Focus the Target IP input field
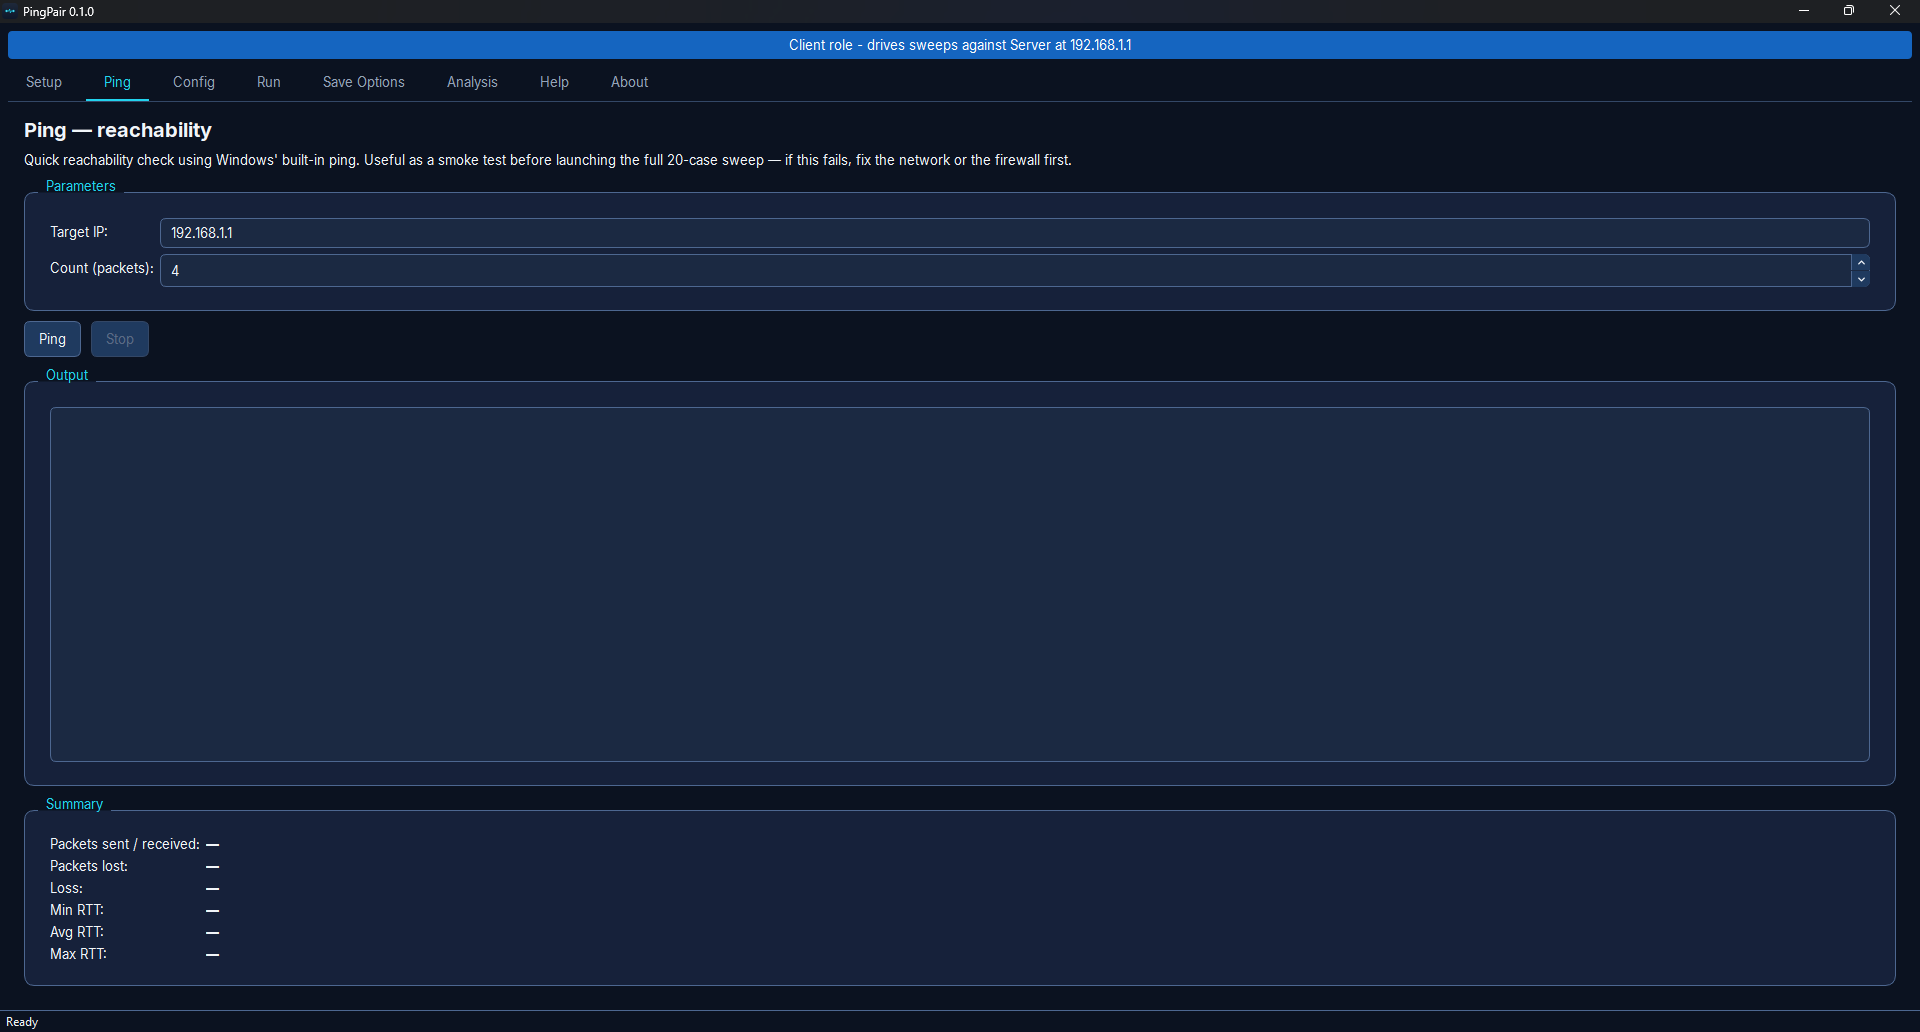Viewport: 1920px width, 1032px height. (x=1014, y=233)
